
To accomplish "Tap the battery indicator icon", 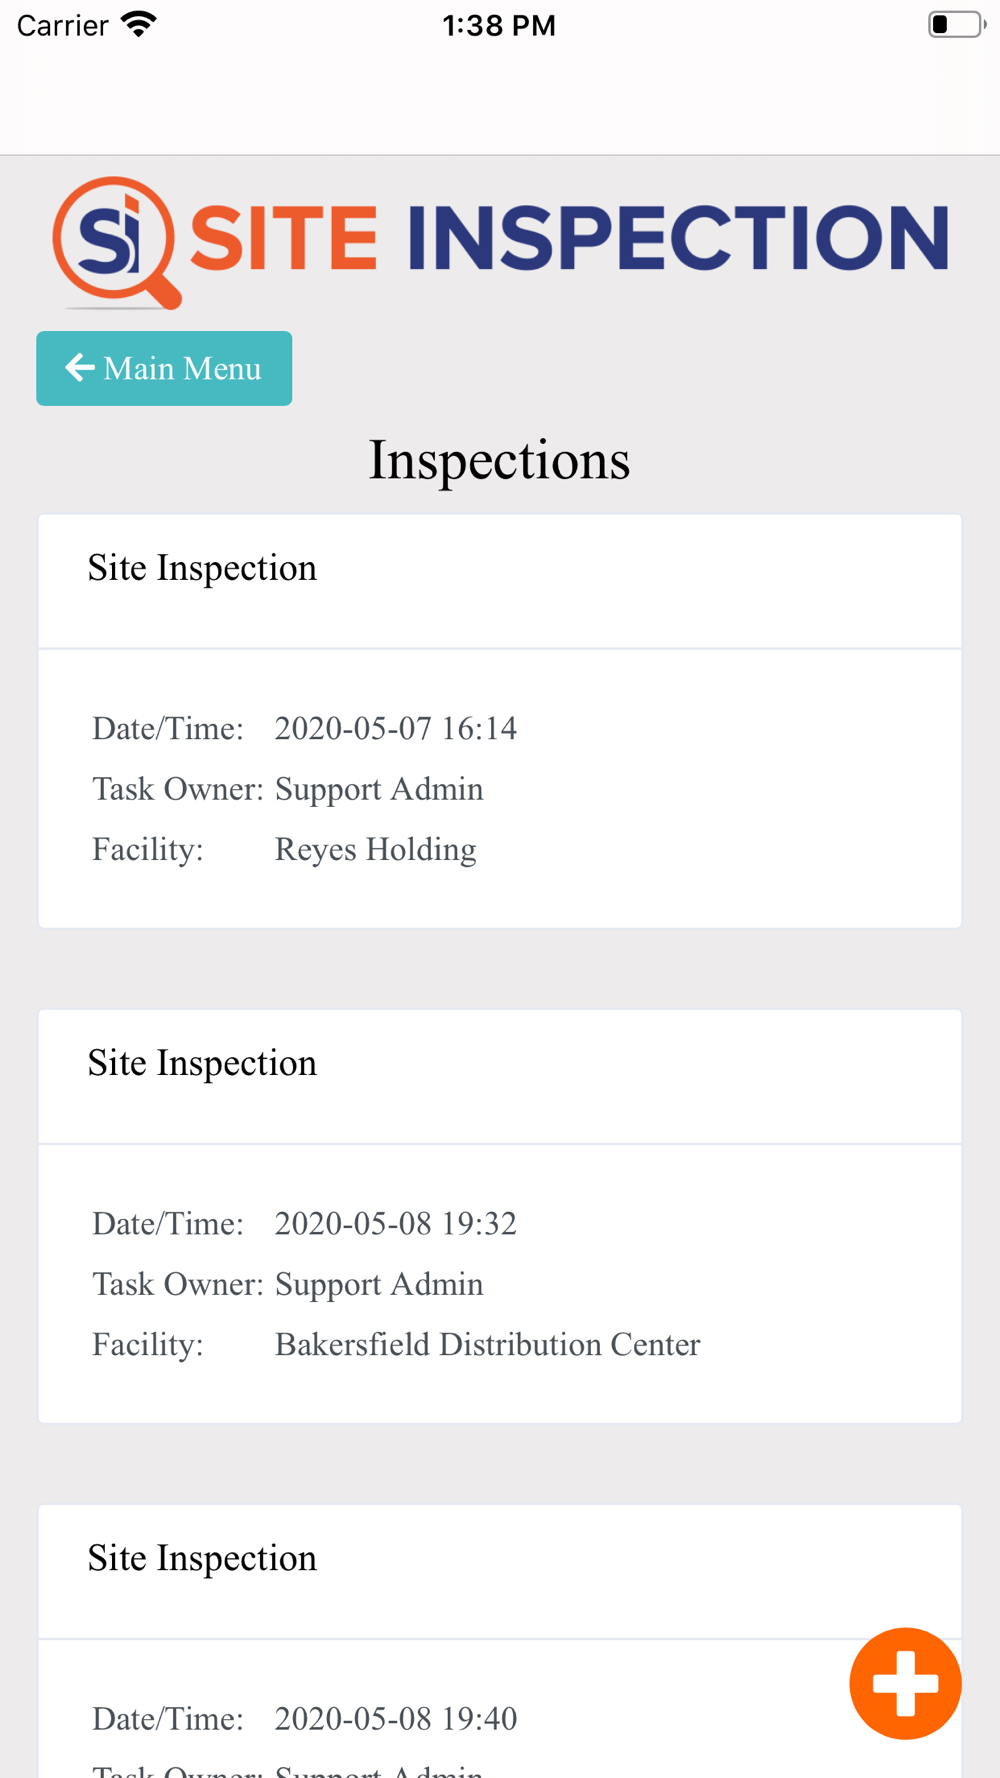I will click(x=955, y=24).
